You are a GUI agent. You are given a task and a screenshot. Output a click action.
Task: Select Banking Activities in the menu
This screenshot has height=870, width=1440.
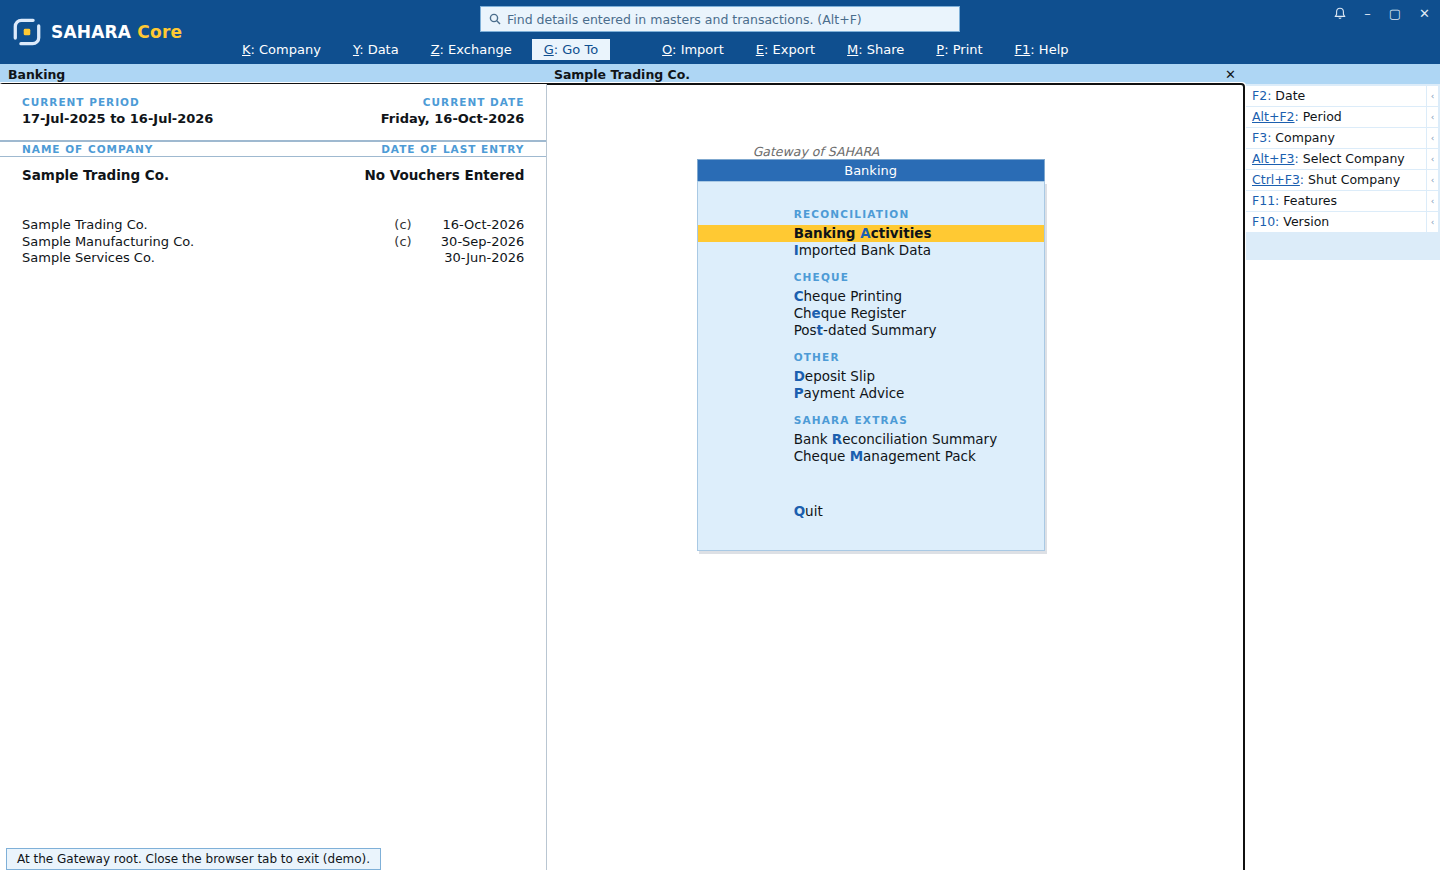point(871,233)
